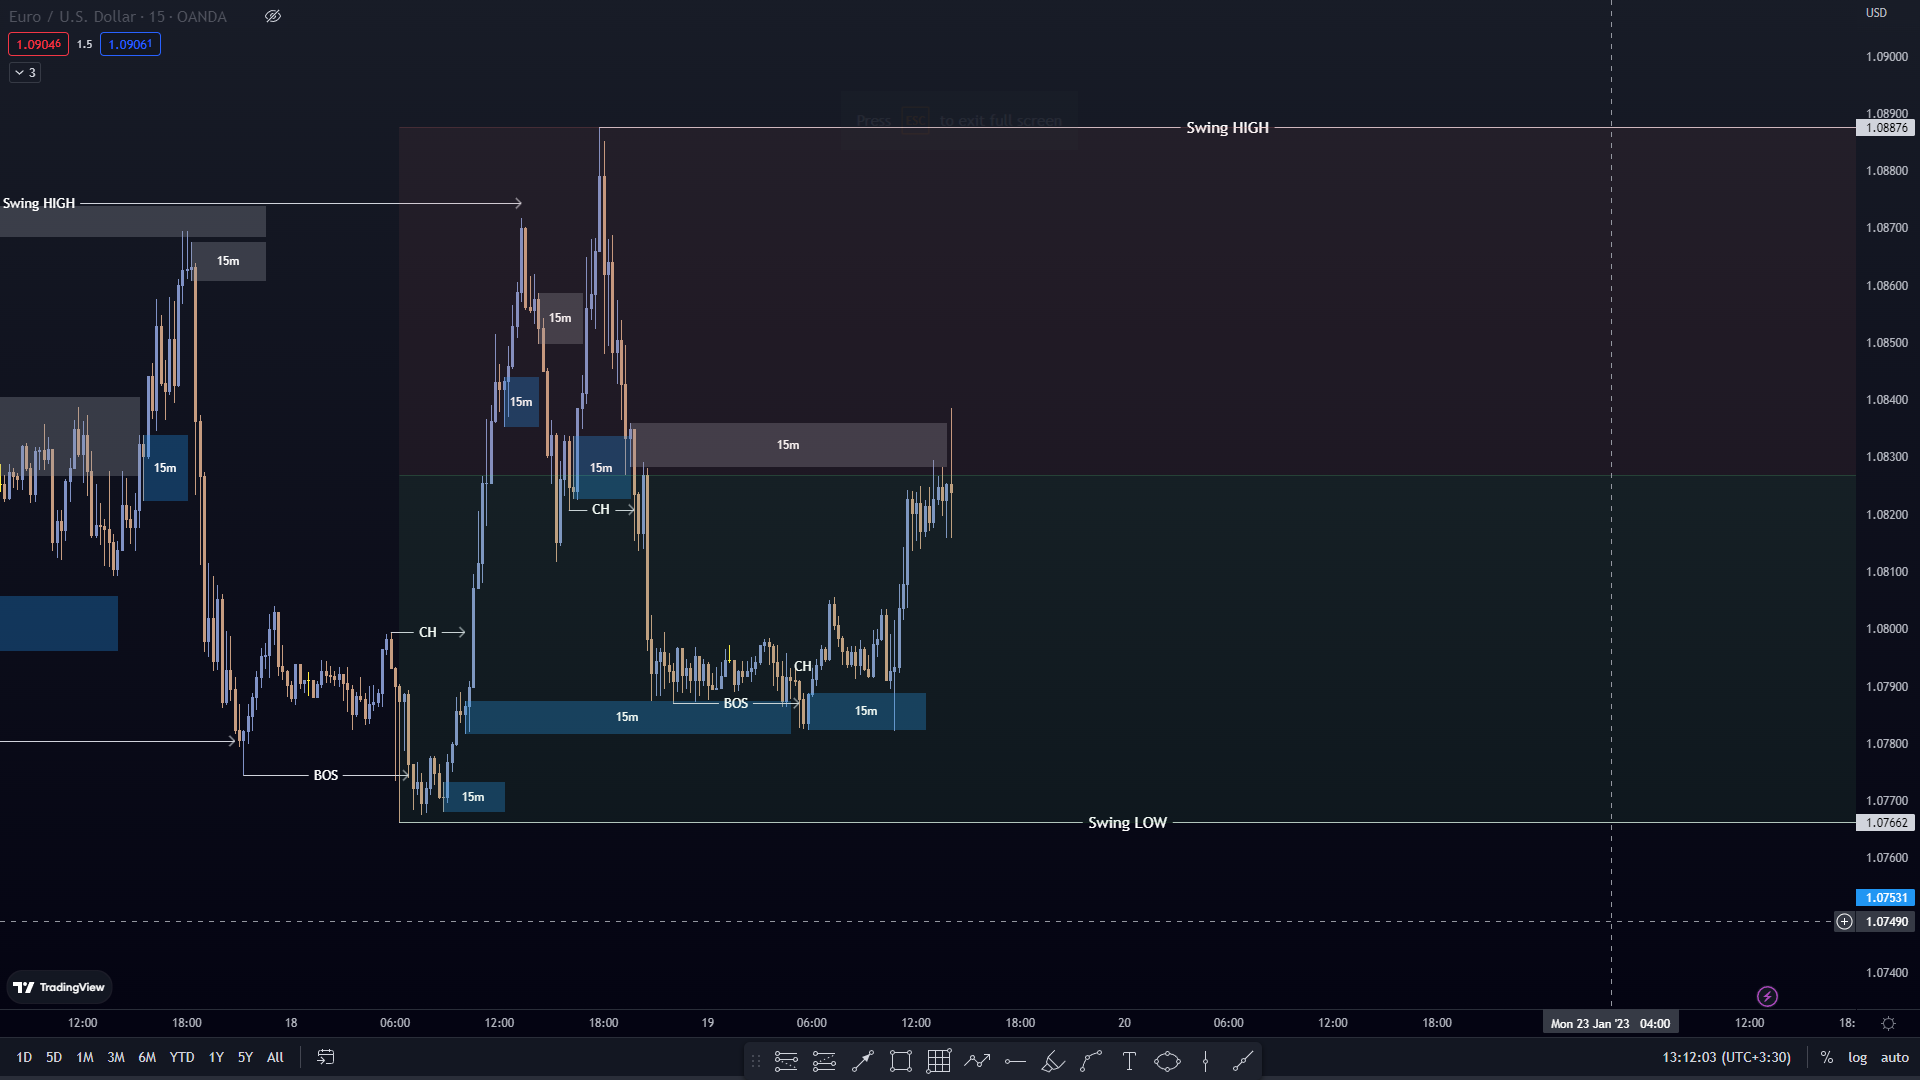Select the arrow drawing tool
The width and height of the screenshot is (1920, 1080).
(x=863, y=1061)
